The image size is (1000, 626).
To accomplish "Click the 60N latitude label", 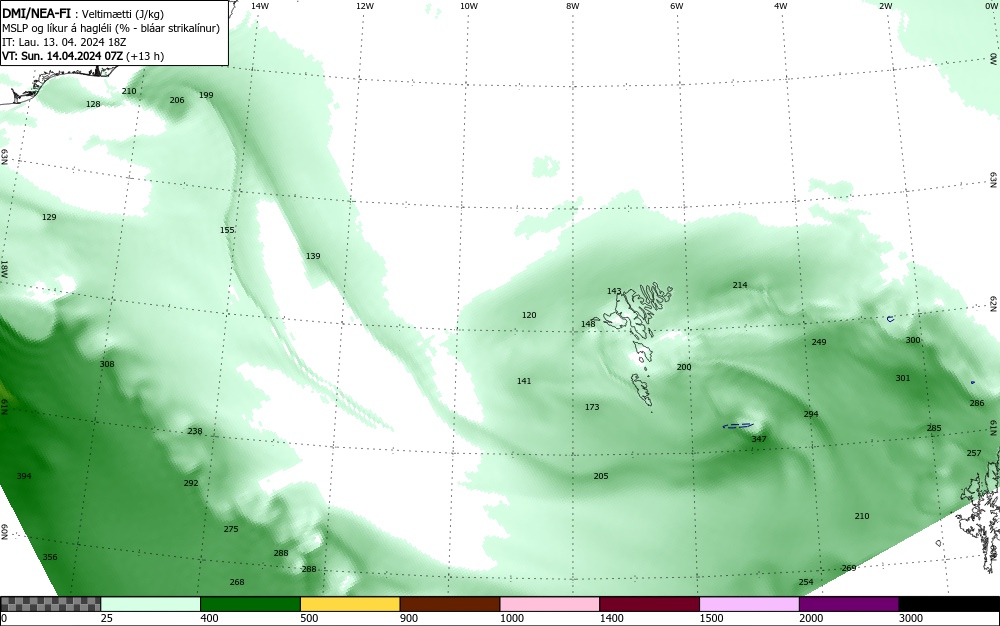I will [x=4, y=532].
